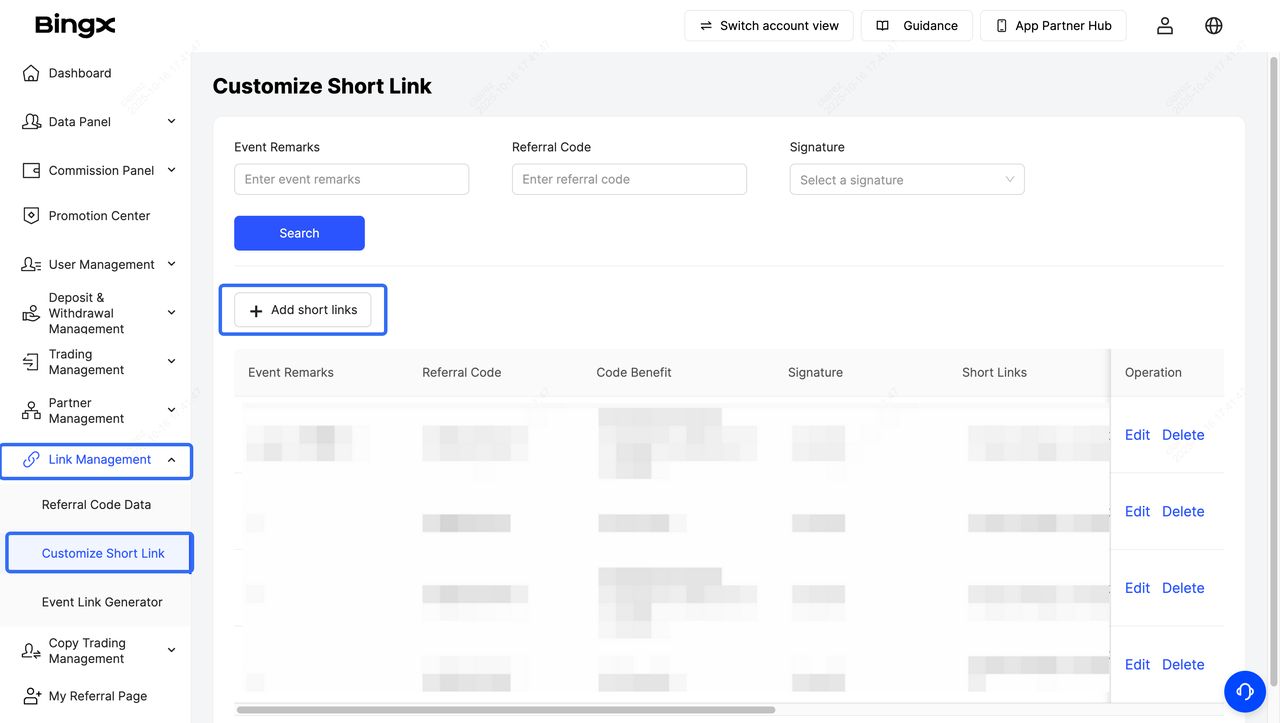Image resolution: width=1280 pixels, height=723 pixels.
Task: Focus the Event Remarks input field
Action: coord(351,180)
